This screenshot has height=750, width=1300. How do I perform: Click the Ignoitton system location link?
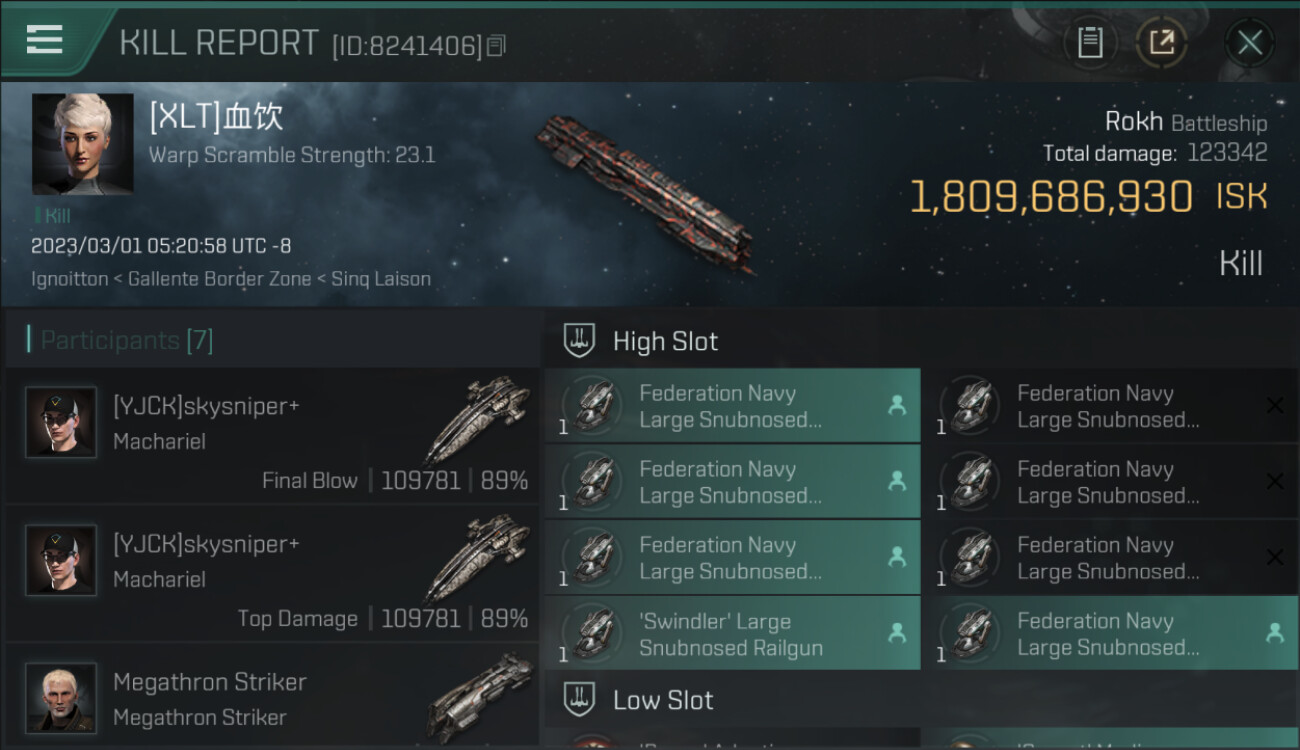pos(69,279)
